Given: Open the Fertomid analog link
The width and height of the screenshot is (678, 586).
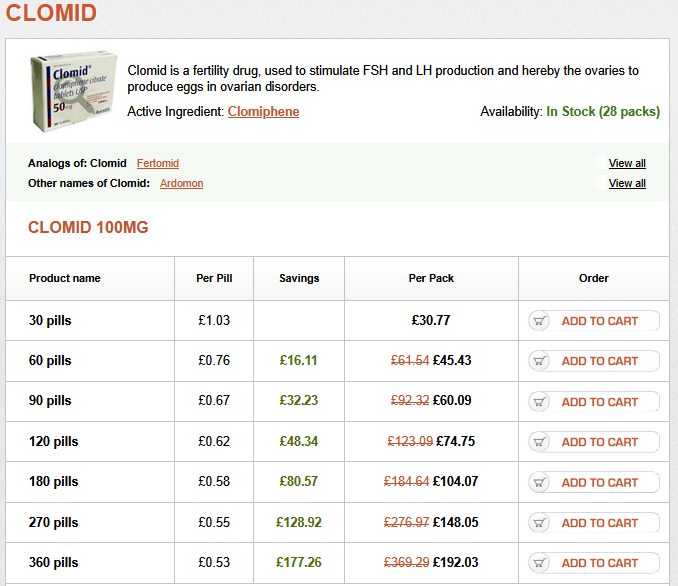Looking at the screenshot, I should [158, 163].
